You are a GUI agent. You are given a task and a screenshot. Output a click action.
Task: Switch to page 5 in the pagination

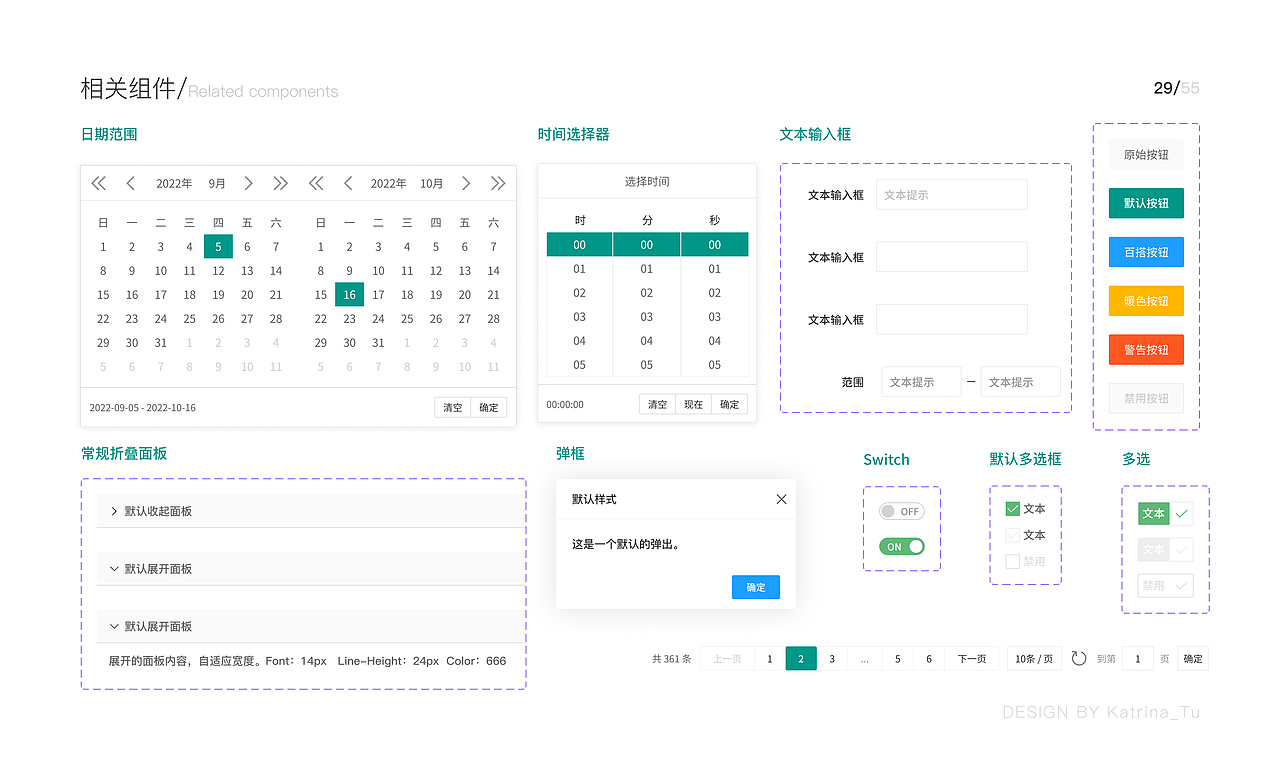(x=897, y=658)
